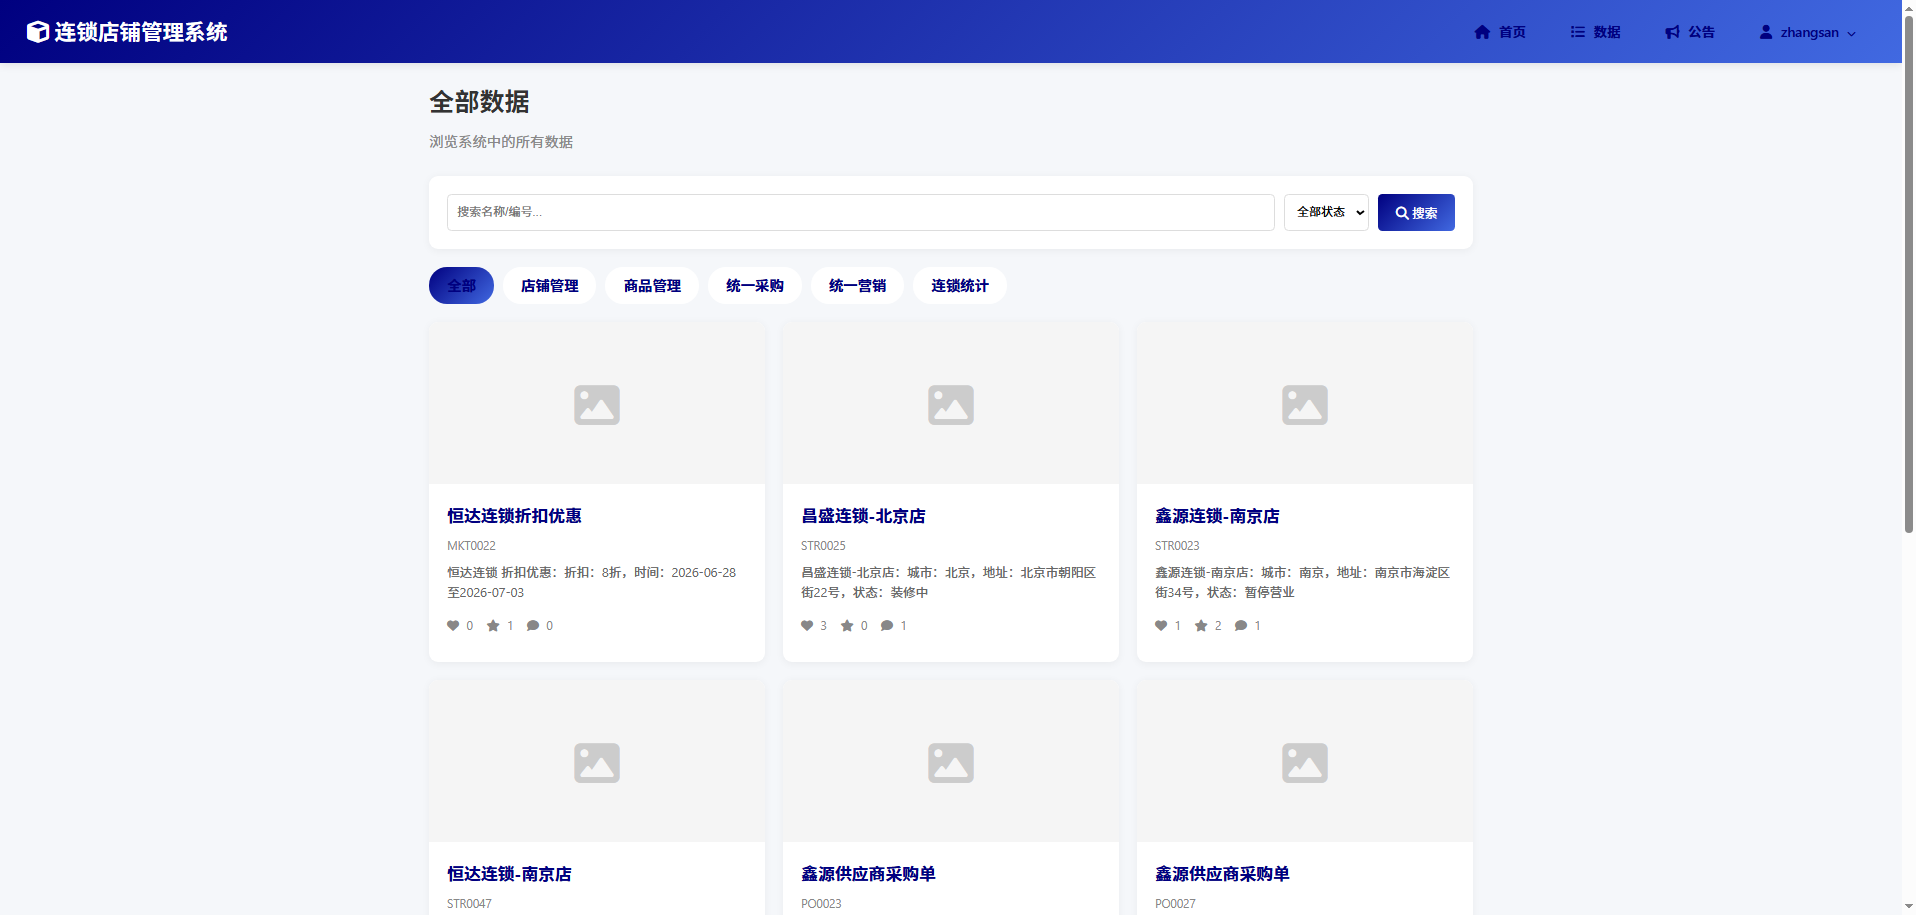
Task: Click the STR0047 code text
Action: click(469, 904)
